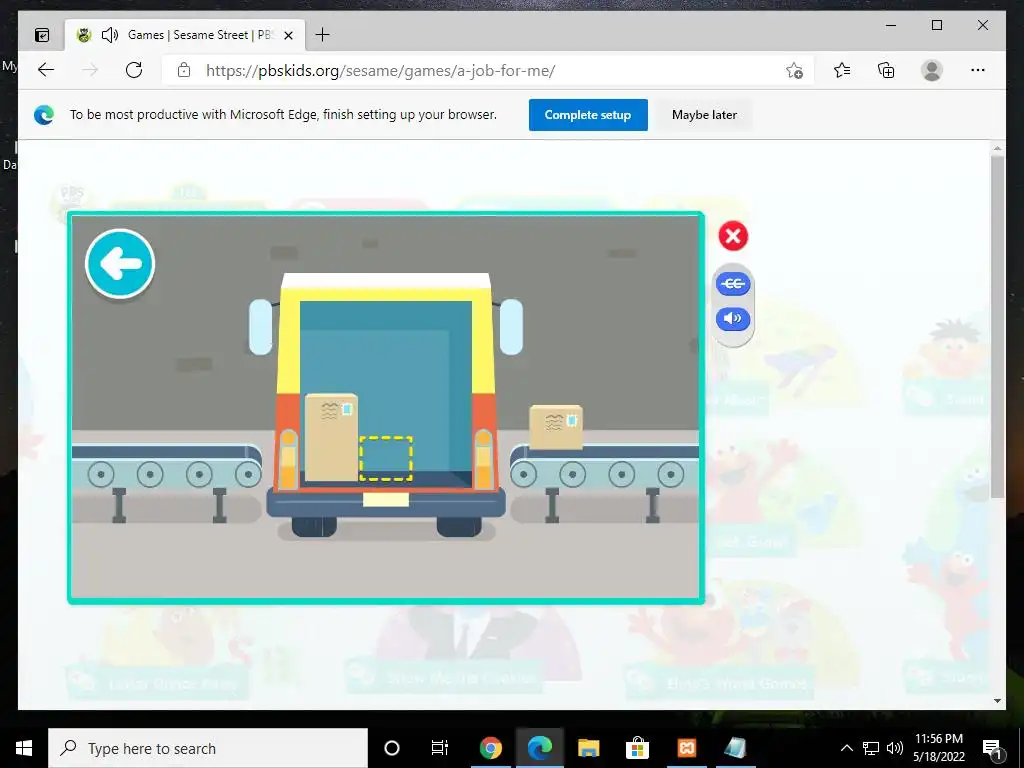1024x768 pixels.
Task: Open the XAMPP taskbar icon
Action: 686,748
